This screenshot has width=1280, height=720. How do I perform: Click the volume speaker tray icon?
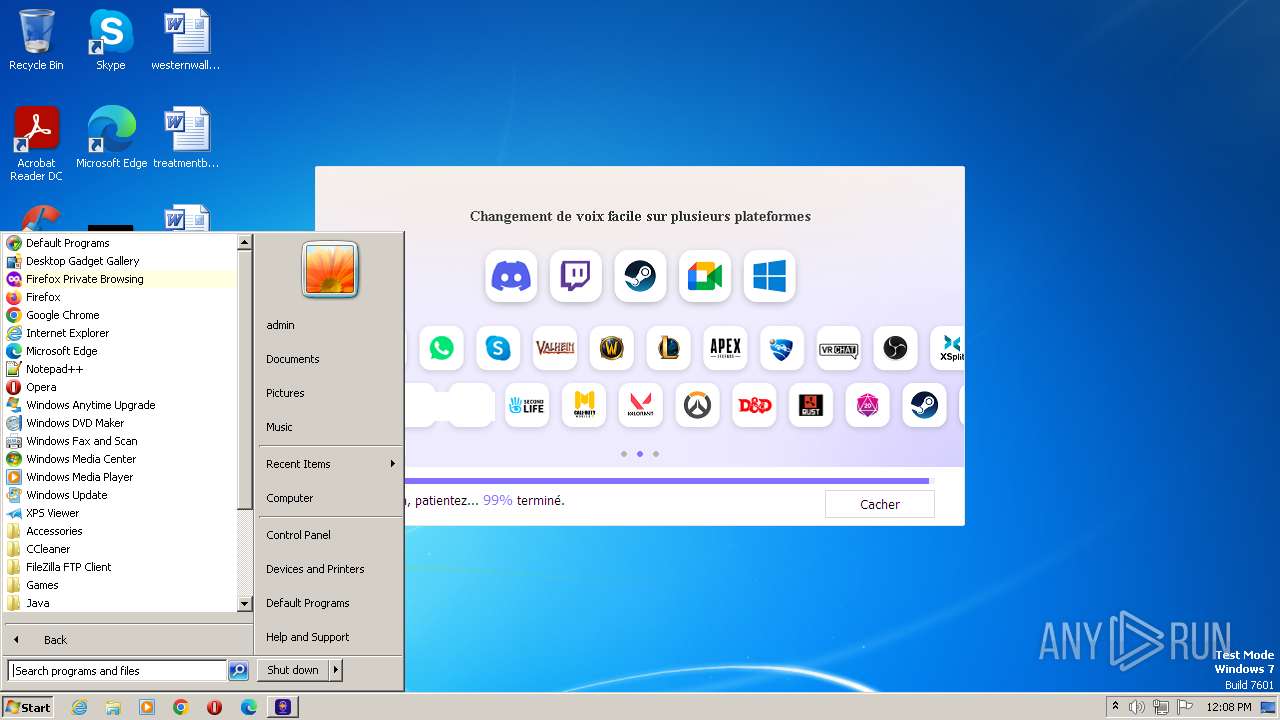[x=1136, y=707]
